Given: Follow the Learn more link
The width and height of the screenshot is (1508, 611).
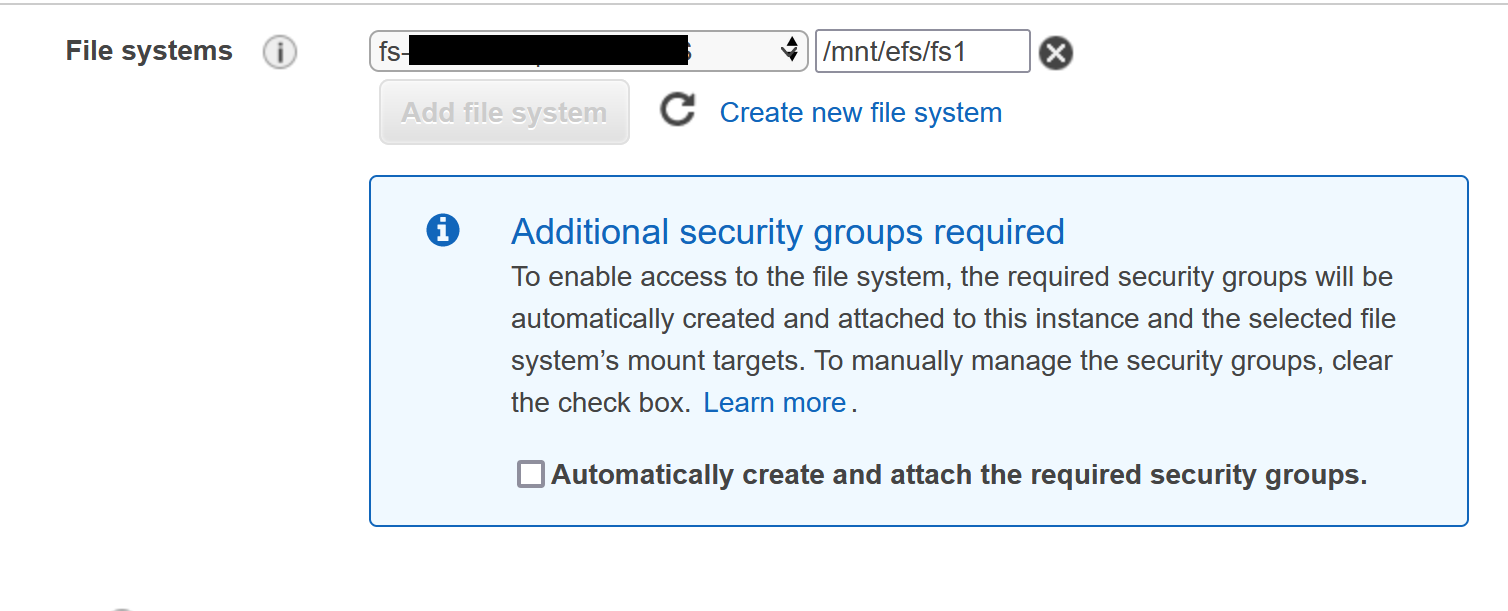Looking at the screenshot, I should [774, 402].
